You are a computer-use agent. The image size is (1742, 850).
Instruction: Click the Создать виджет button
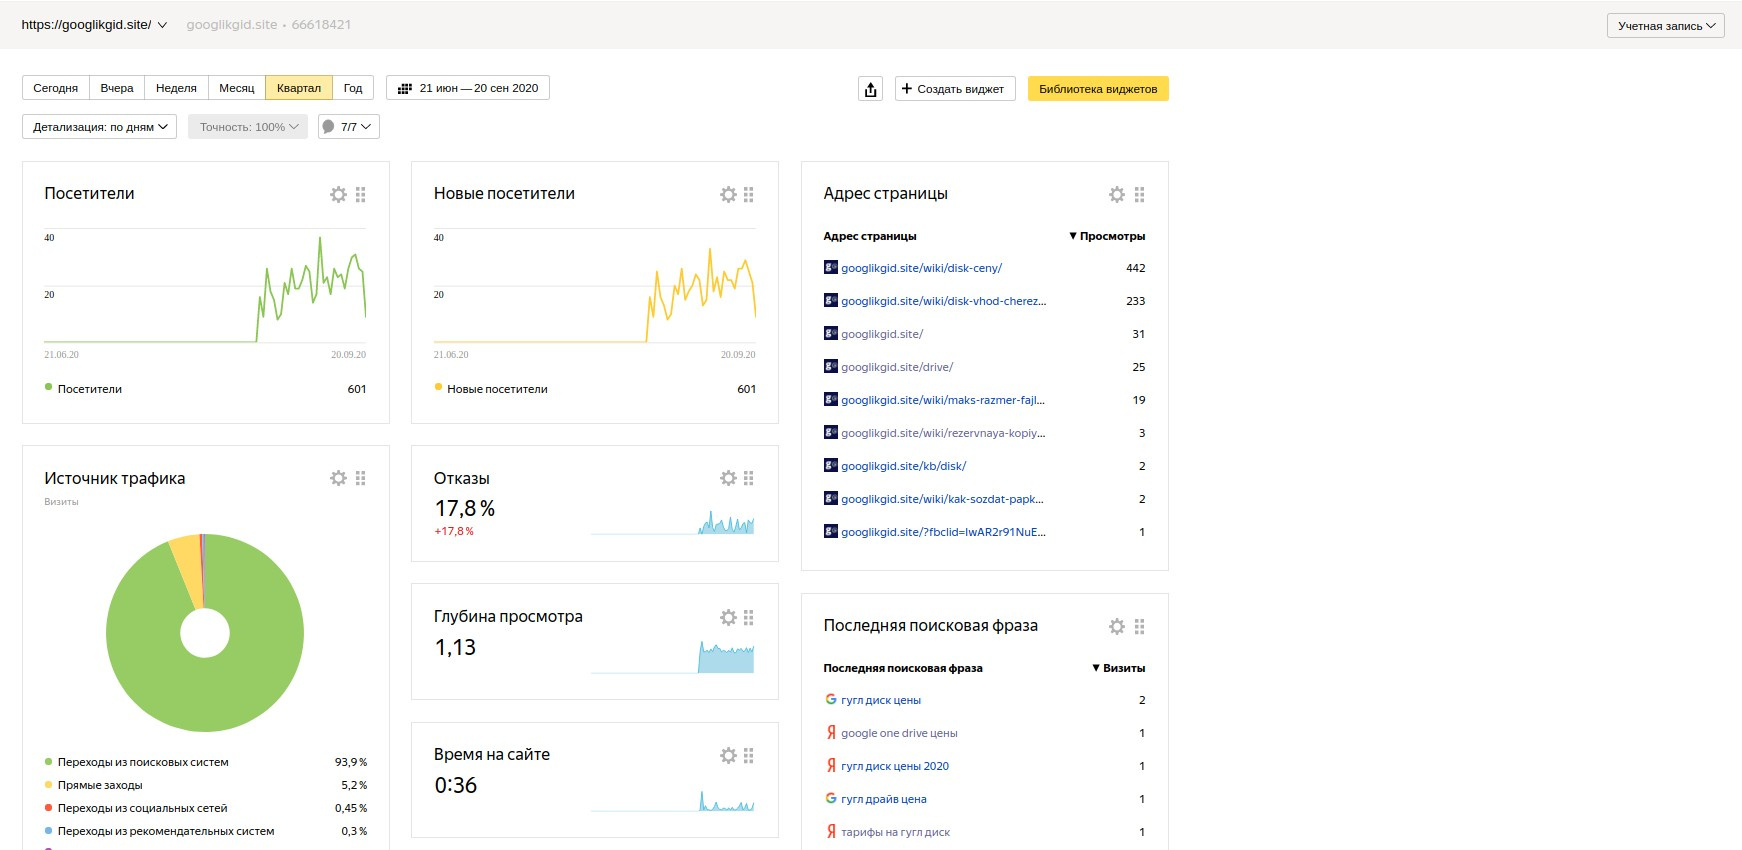954,89
